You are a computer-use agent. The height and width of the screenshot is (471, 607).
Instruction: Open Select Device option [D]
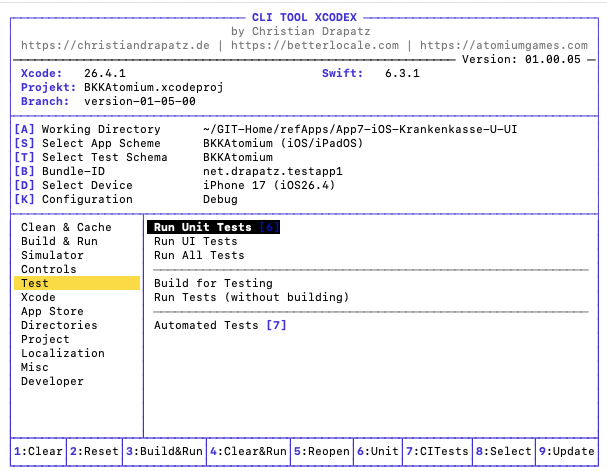pos(74,185)
